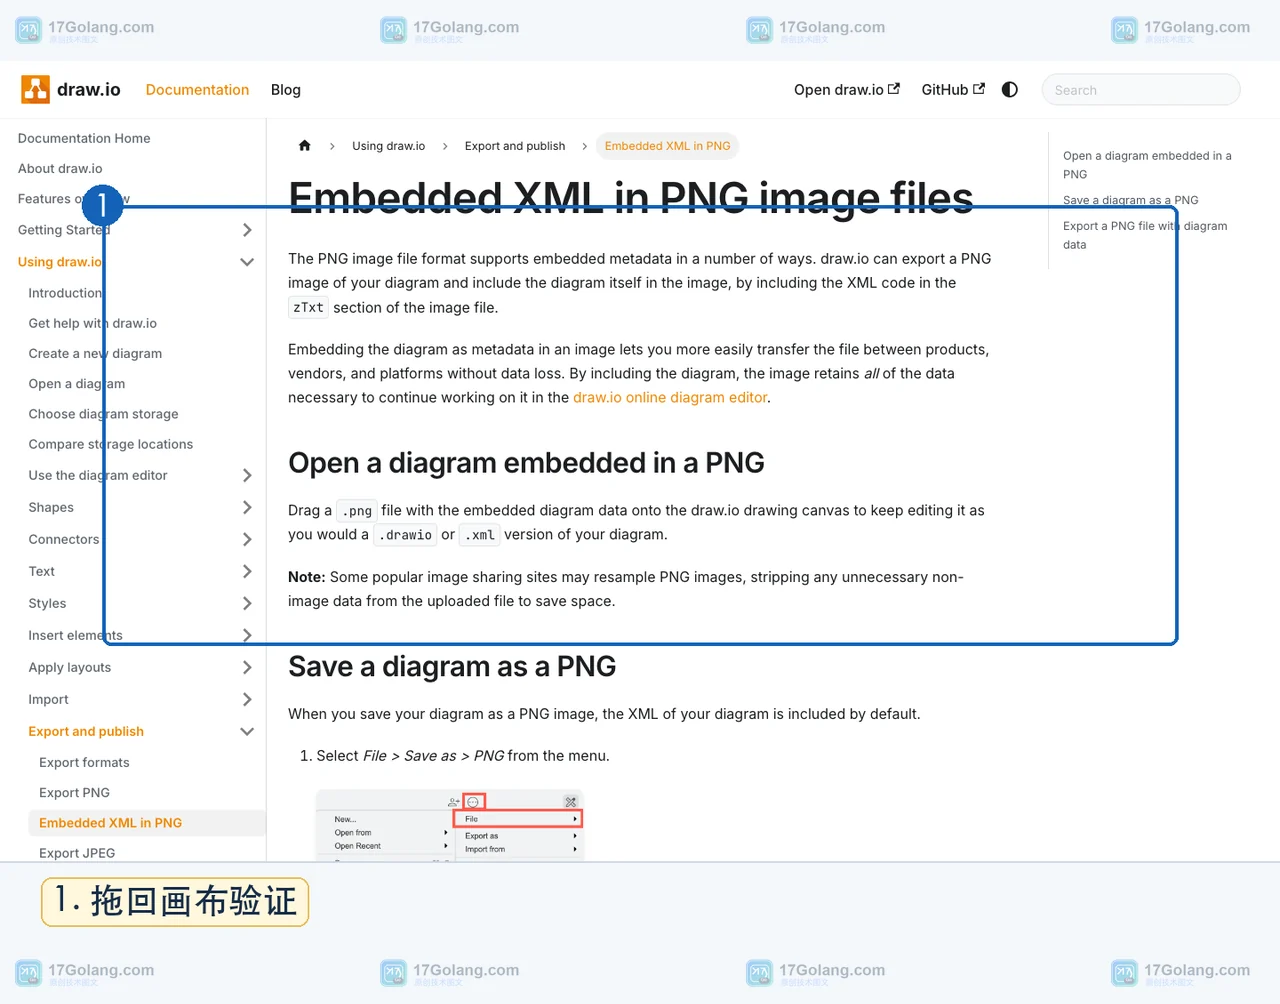Screen dimensions: 1280x1004
Task: Click Embedded XML in PNG breadcrumb chip
Action: pos(667,146)
